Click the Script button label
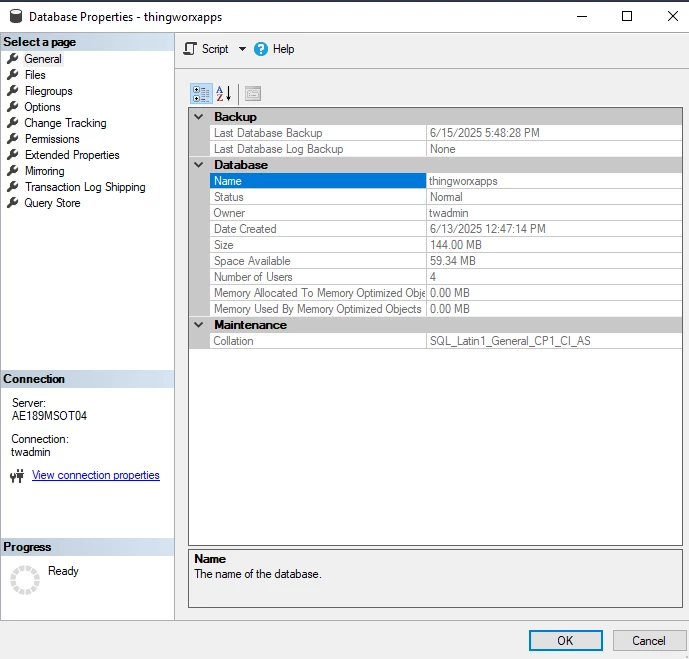689x659 pixels. pos(215,49)
